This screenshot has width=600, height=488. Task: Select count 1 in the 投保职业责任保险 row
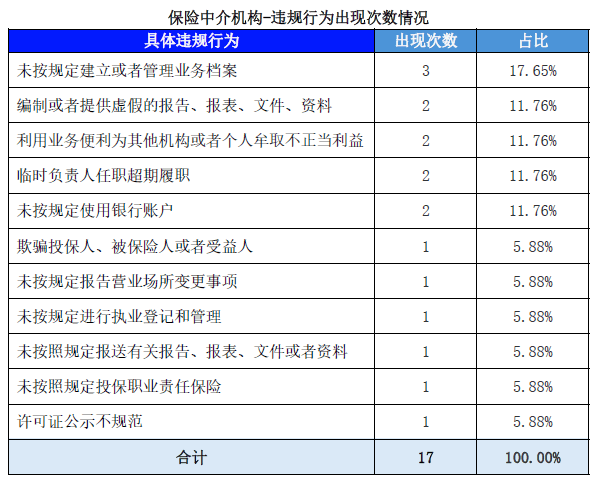426,387
